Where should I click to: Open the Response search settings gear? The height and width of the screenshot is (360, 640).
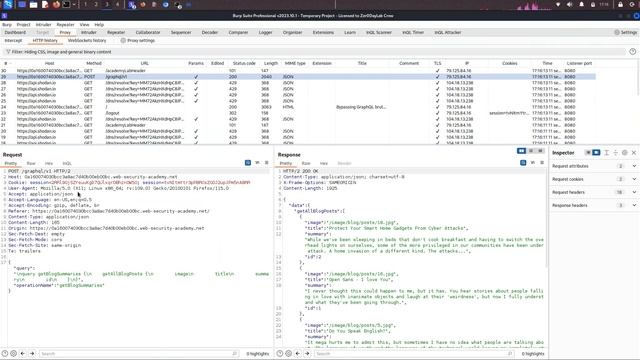[289, 353]
